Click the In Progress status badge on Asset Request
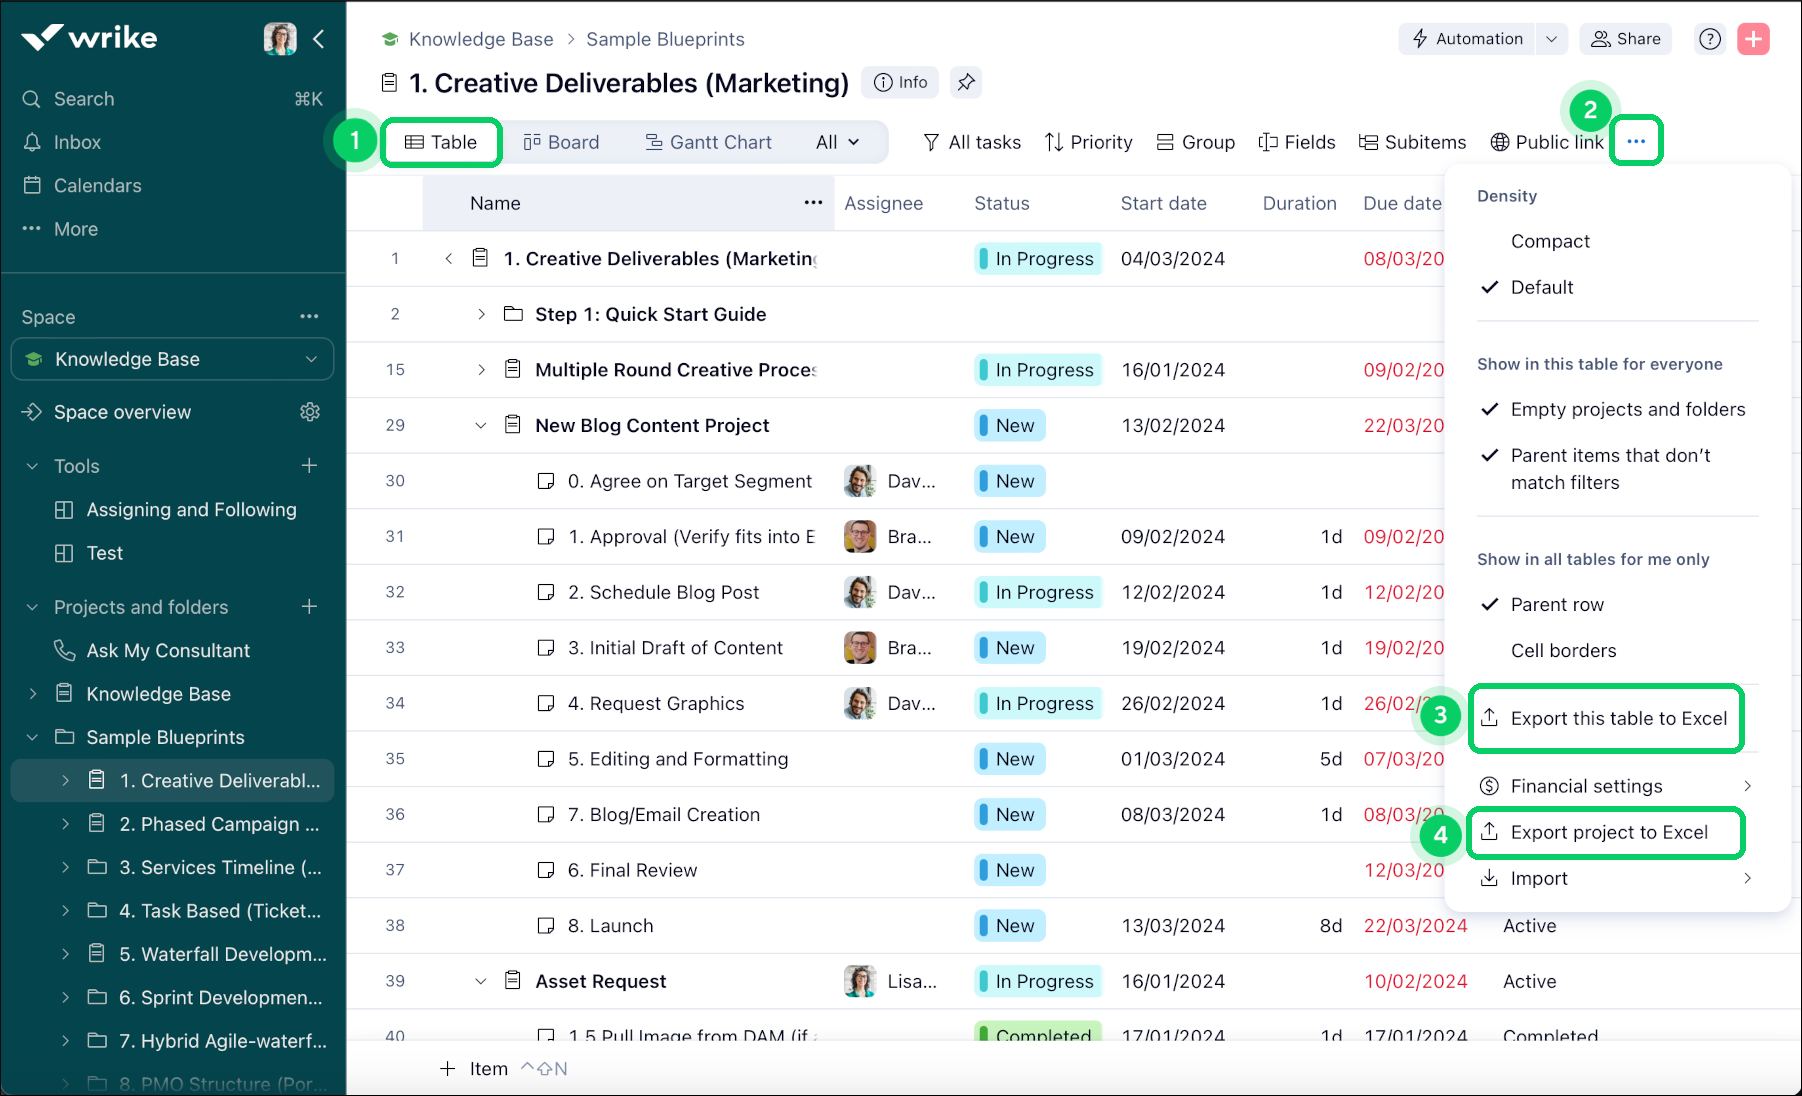This screenshot has height=1096, width=1802. [x=1037, y=981]
